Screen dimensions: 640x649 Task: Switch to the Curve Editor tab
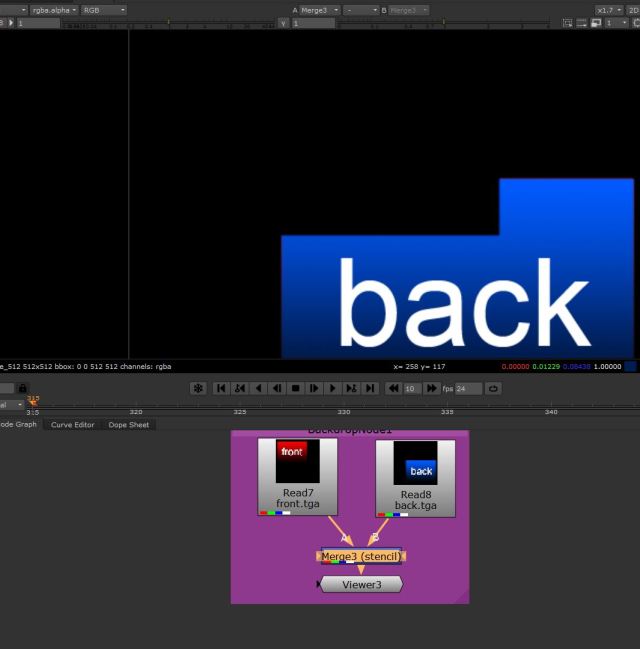tap(73, 425)
